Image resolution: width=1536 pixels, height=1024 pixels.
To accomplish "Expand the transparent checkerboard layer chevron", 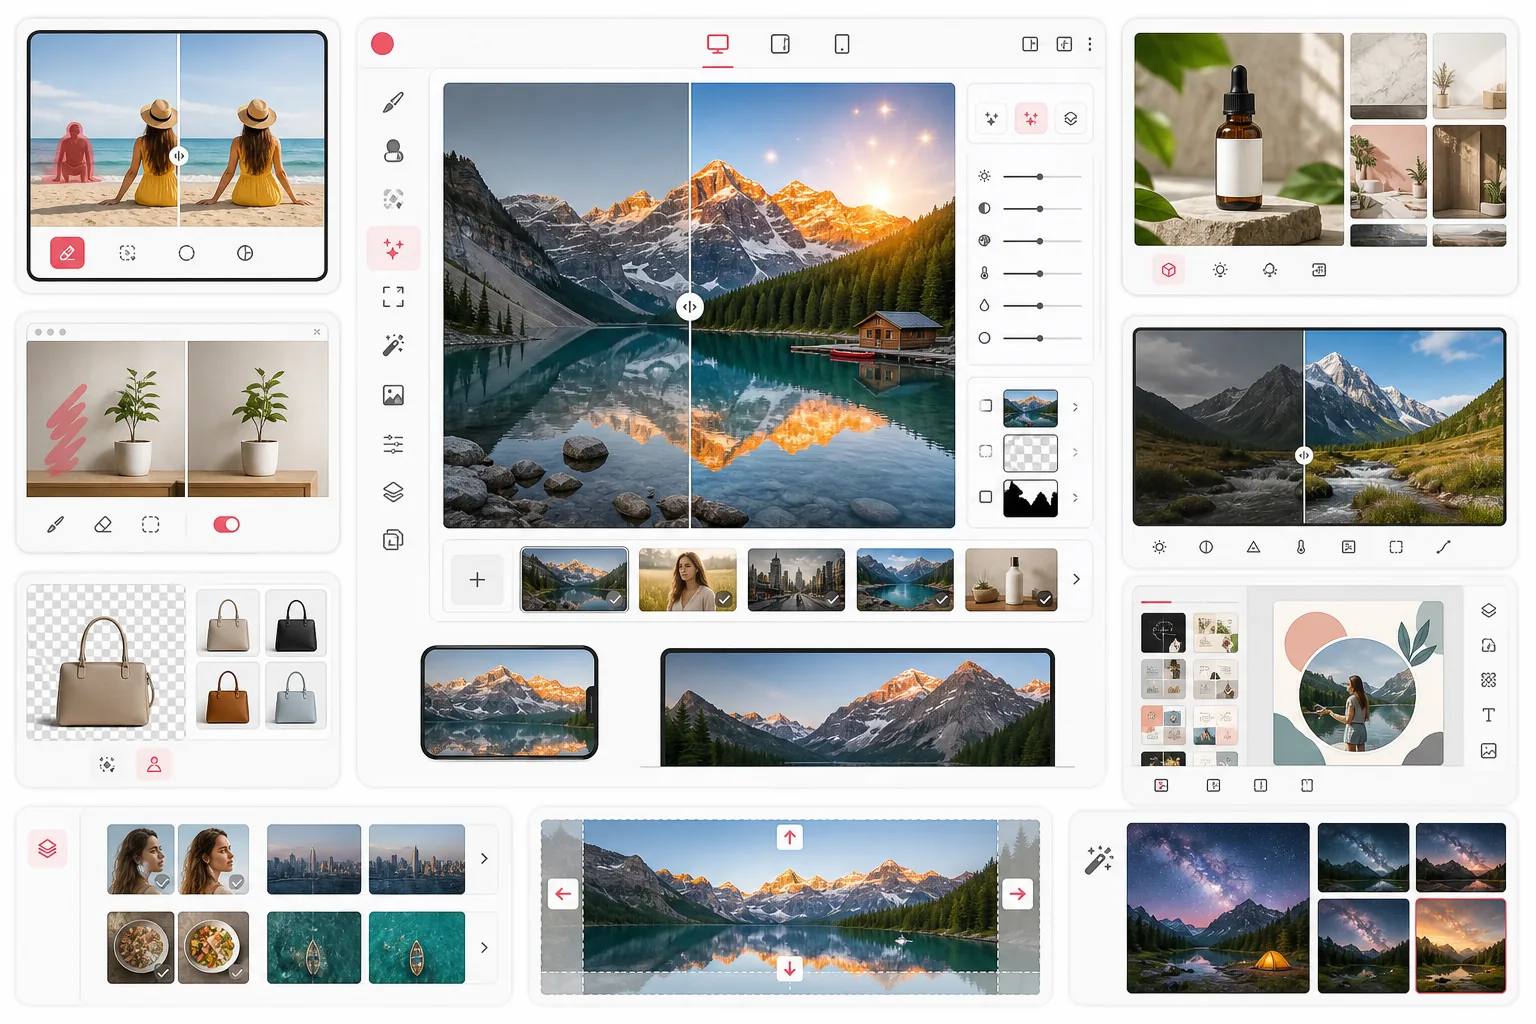I will point(1076,452).
